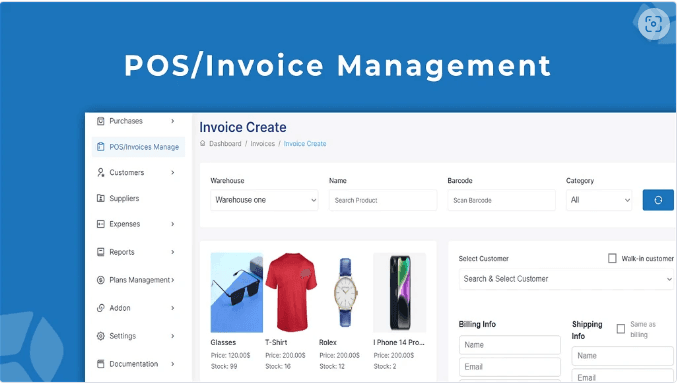Click the home icon in breadcrumb

203,143
